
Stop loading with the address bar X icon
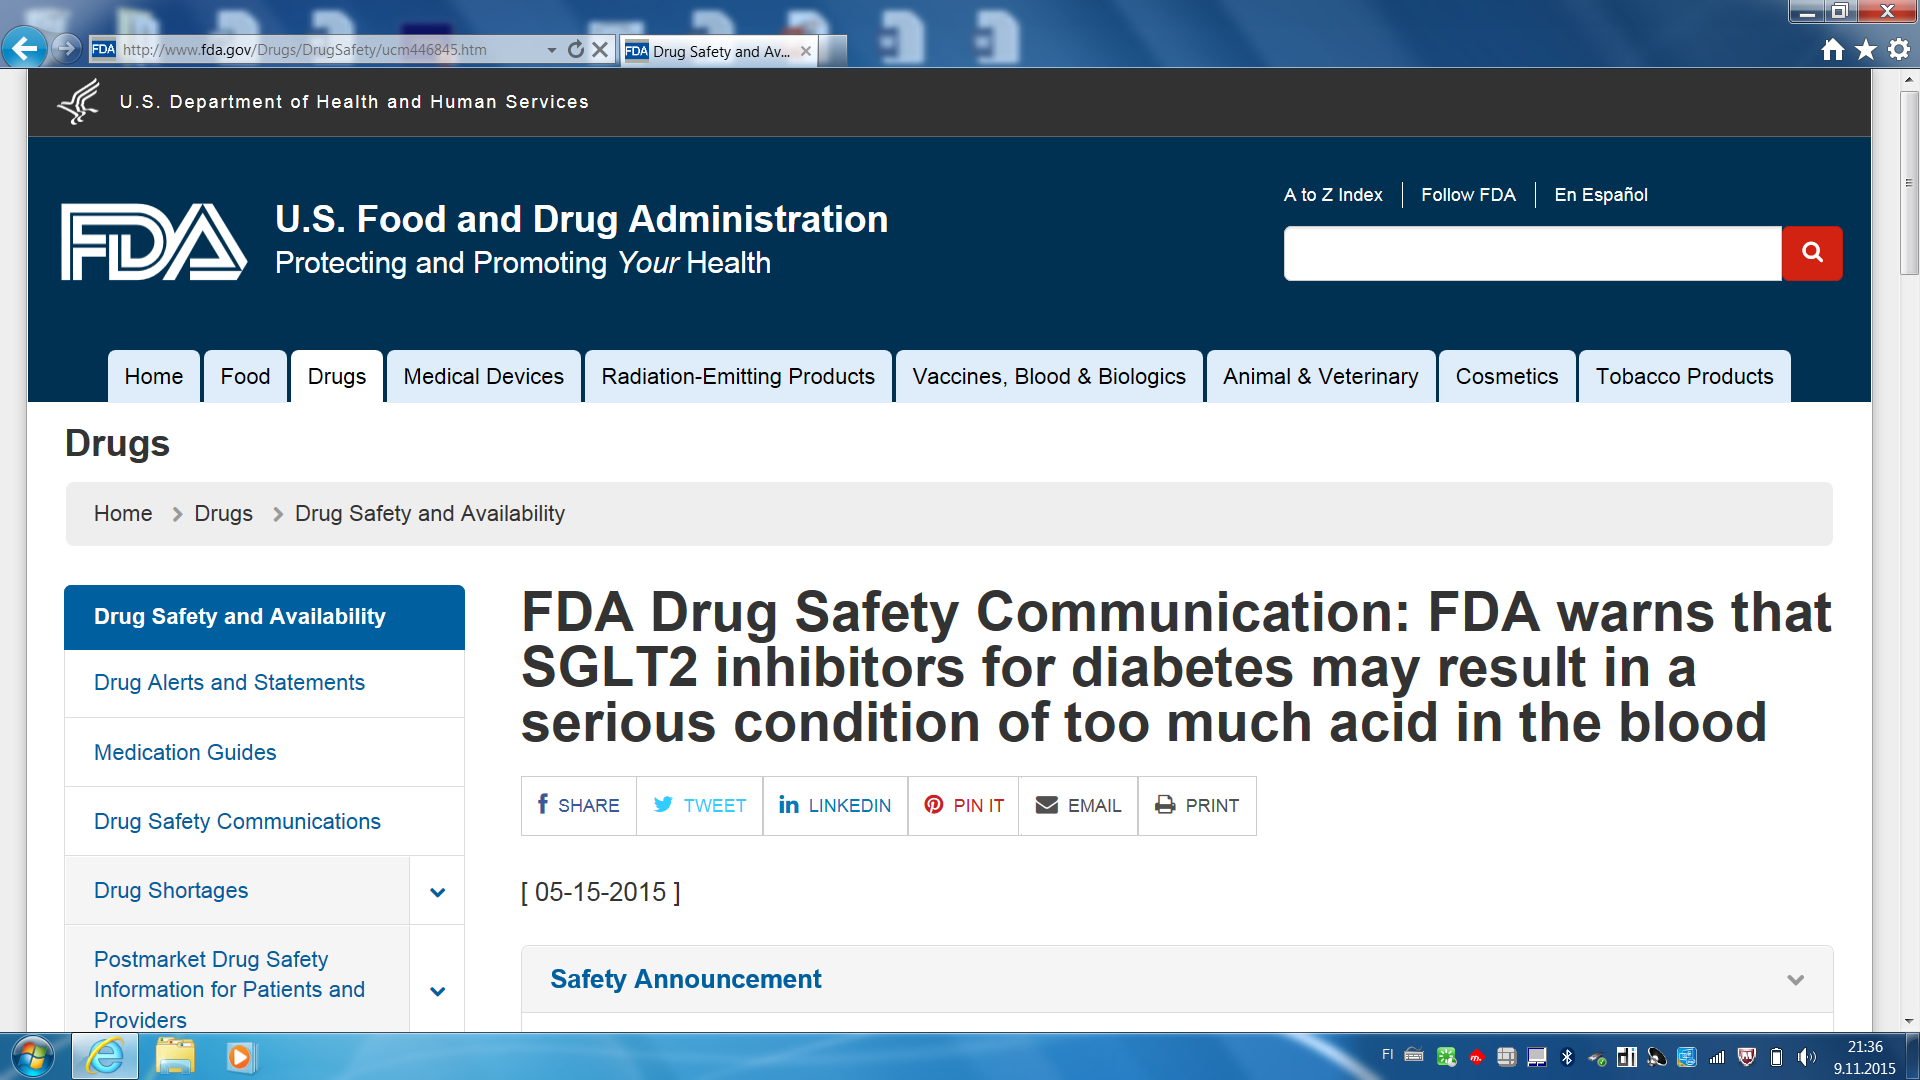[x=600, y=49]
